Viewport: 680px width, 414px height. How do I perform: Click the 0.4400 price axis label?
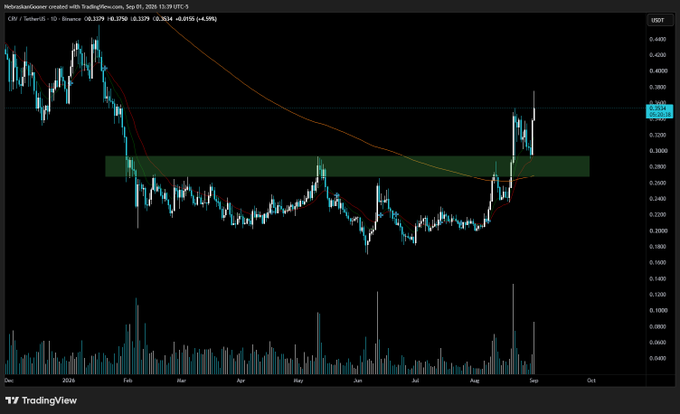click(657, 39)
